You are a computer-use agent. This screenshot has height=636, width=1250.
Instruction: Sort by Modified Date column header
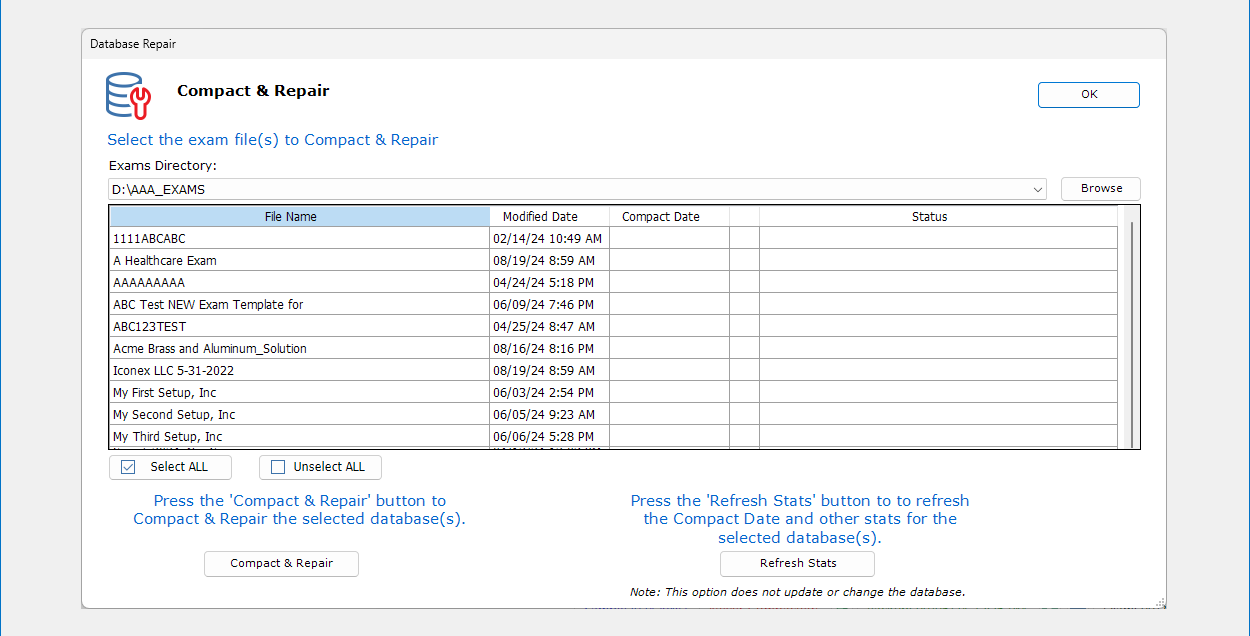tap(549, 217)
